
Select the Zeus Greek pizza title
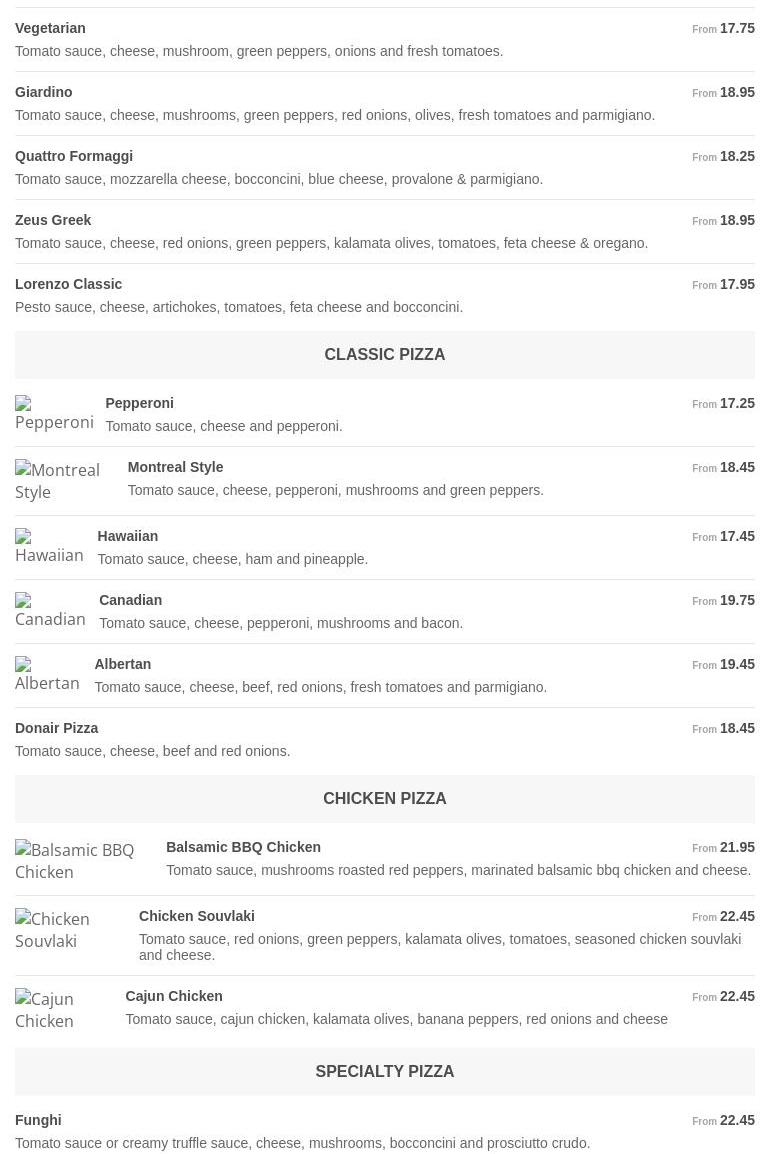coord(53,220)
